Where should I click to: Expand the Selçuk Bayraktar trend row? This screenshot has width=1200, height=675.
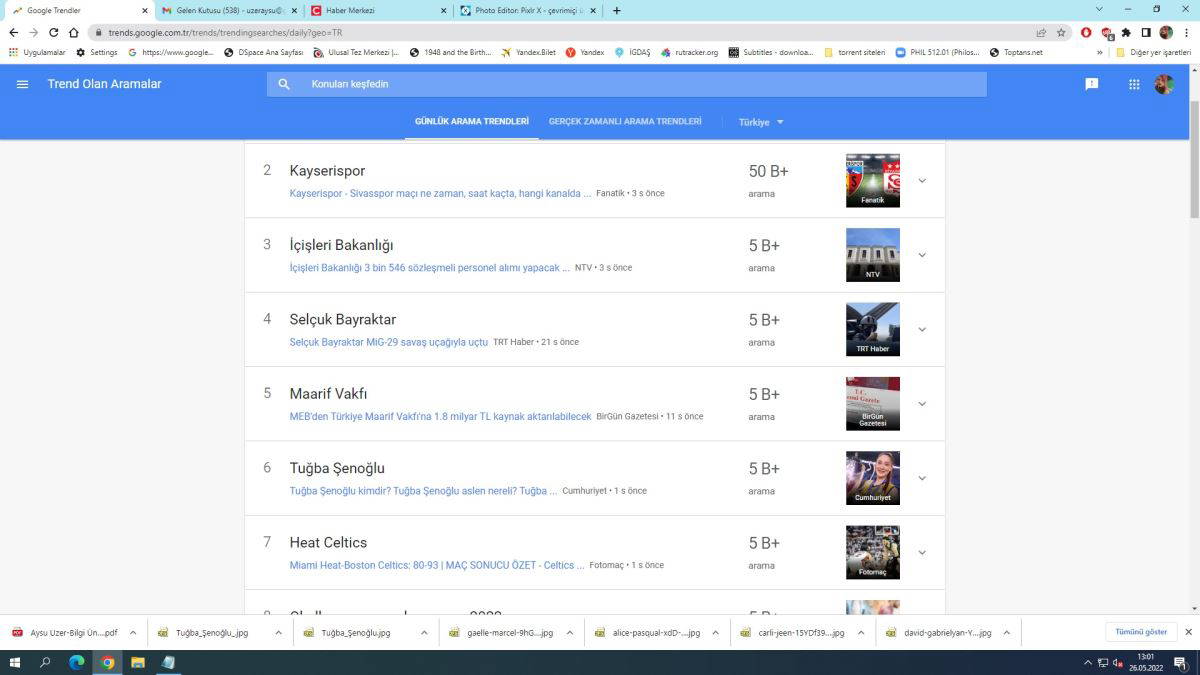click(922, 329)
